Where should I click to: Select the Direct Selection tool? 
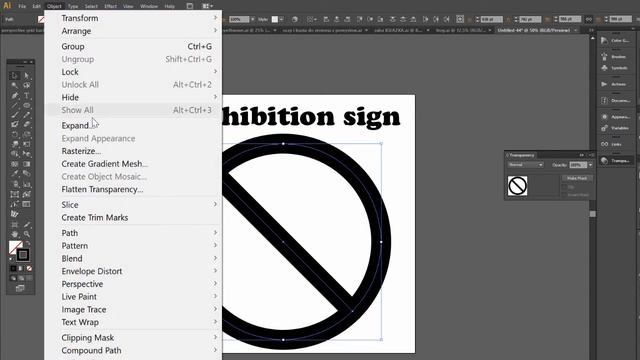(27, 76)
